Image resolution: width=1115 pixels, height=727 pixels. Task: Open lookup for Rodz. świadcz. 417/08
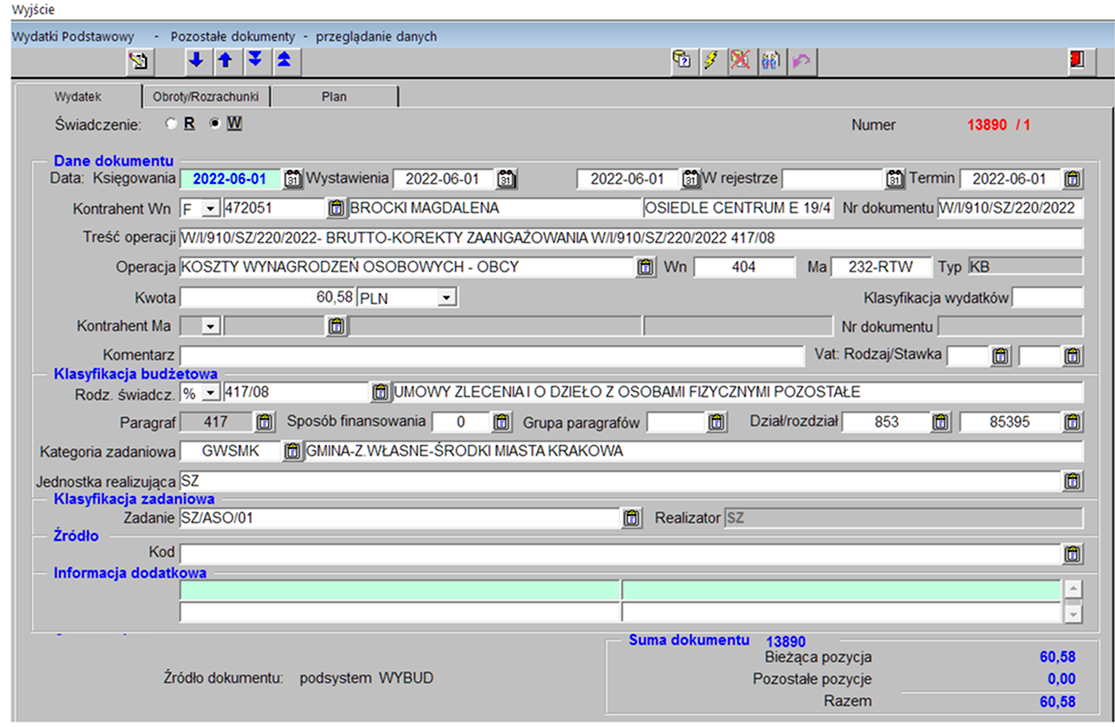pyautogui.click(x=380, y=391)
